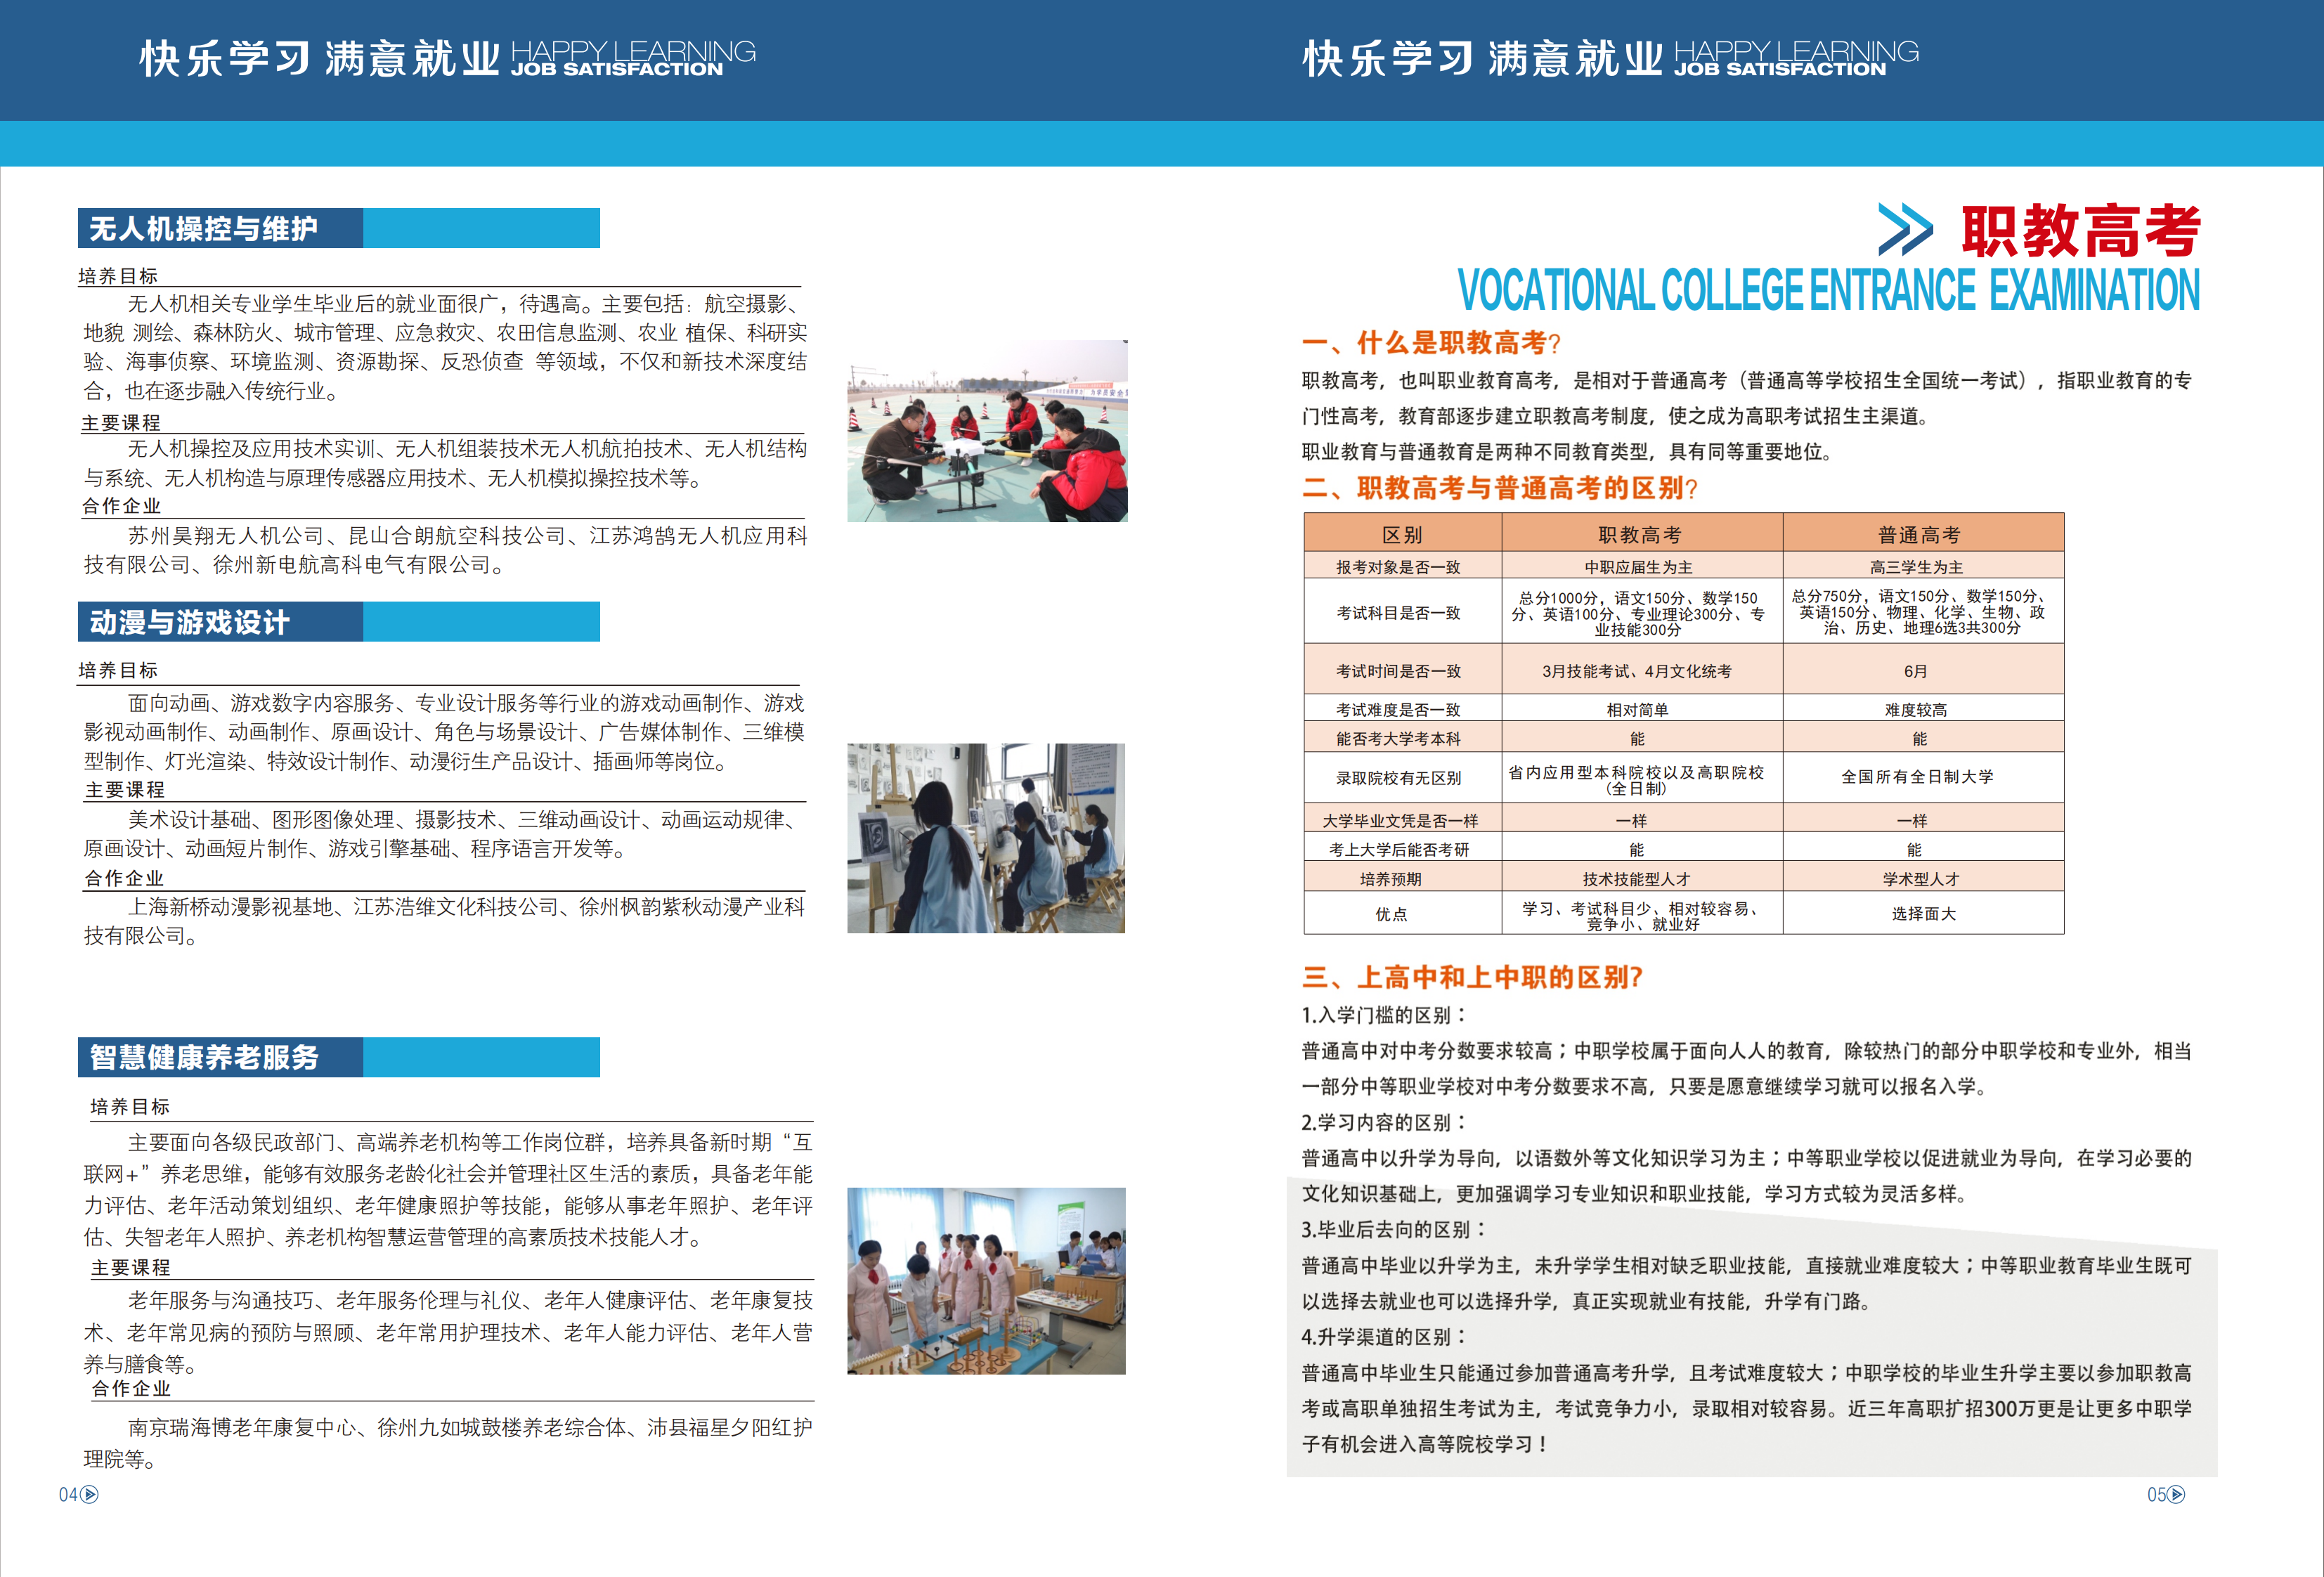Click the play arrow icon beside page number 04
Screen dimensions: 2324x1577
[89, 1494]
